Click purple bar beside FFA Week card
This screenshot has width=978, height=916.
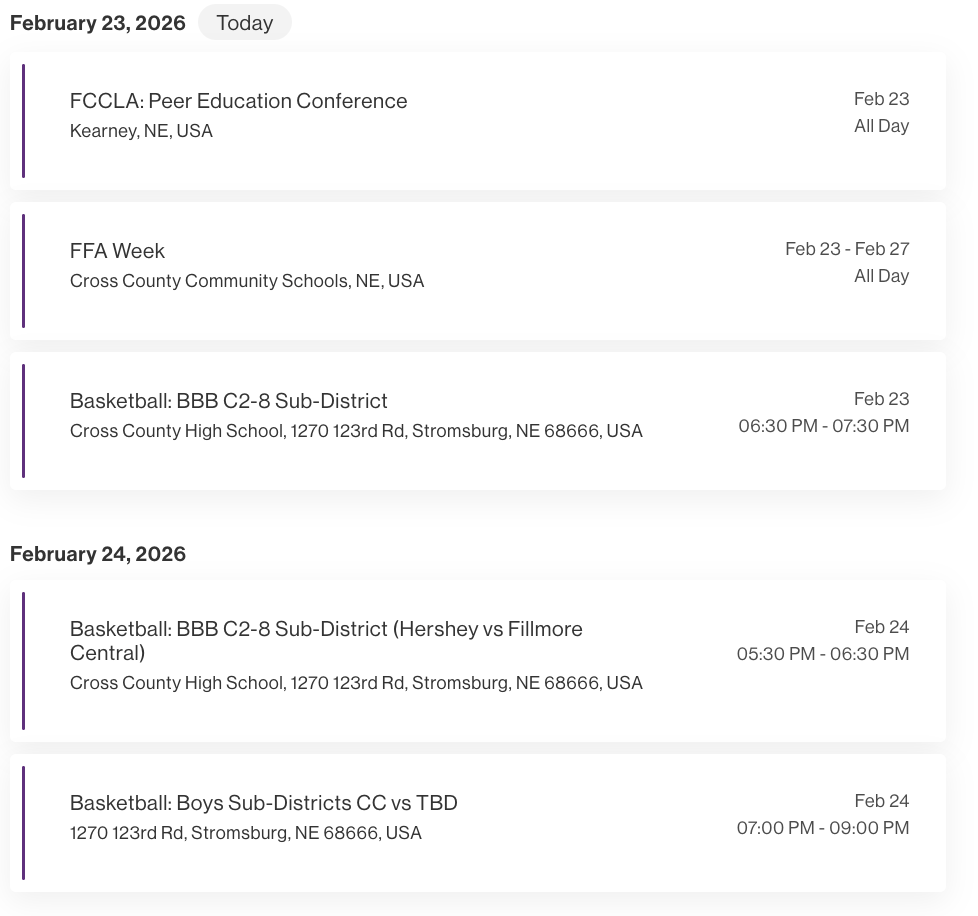23,271
